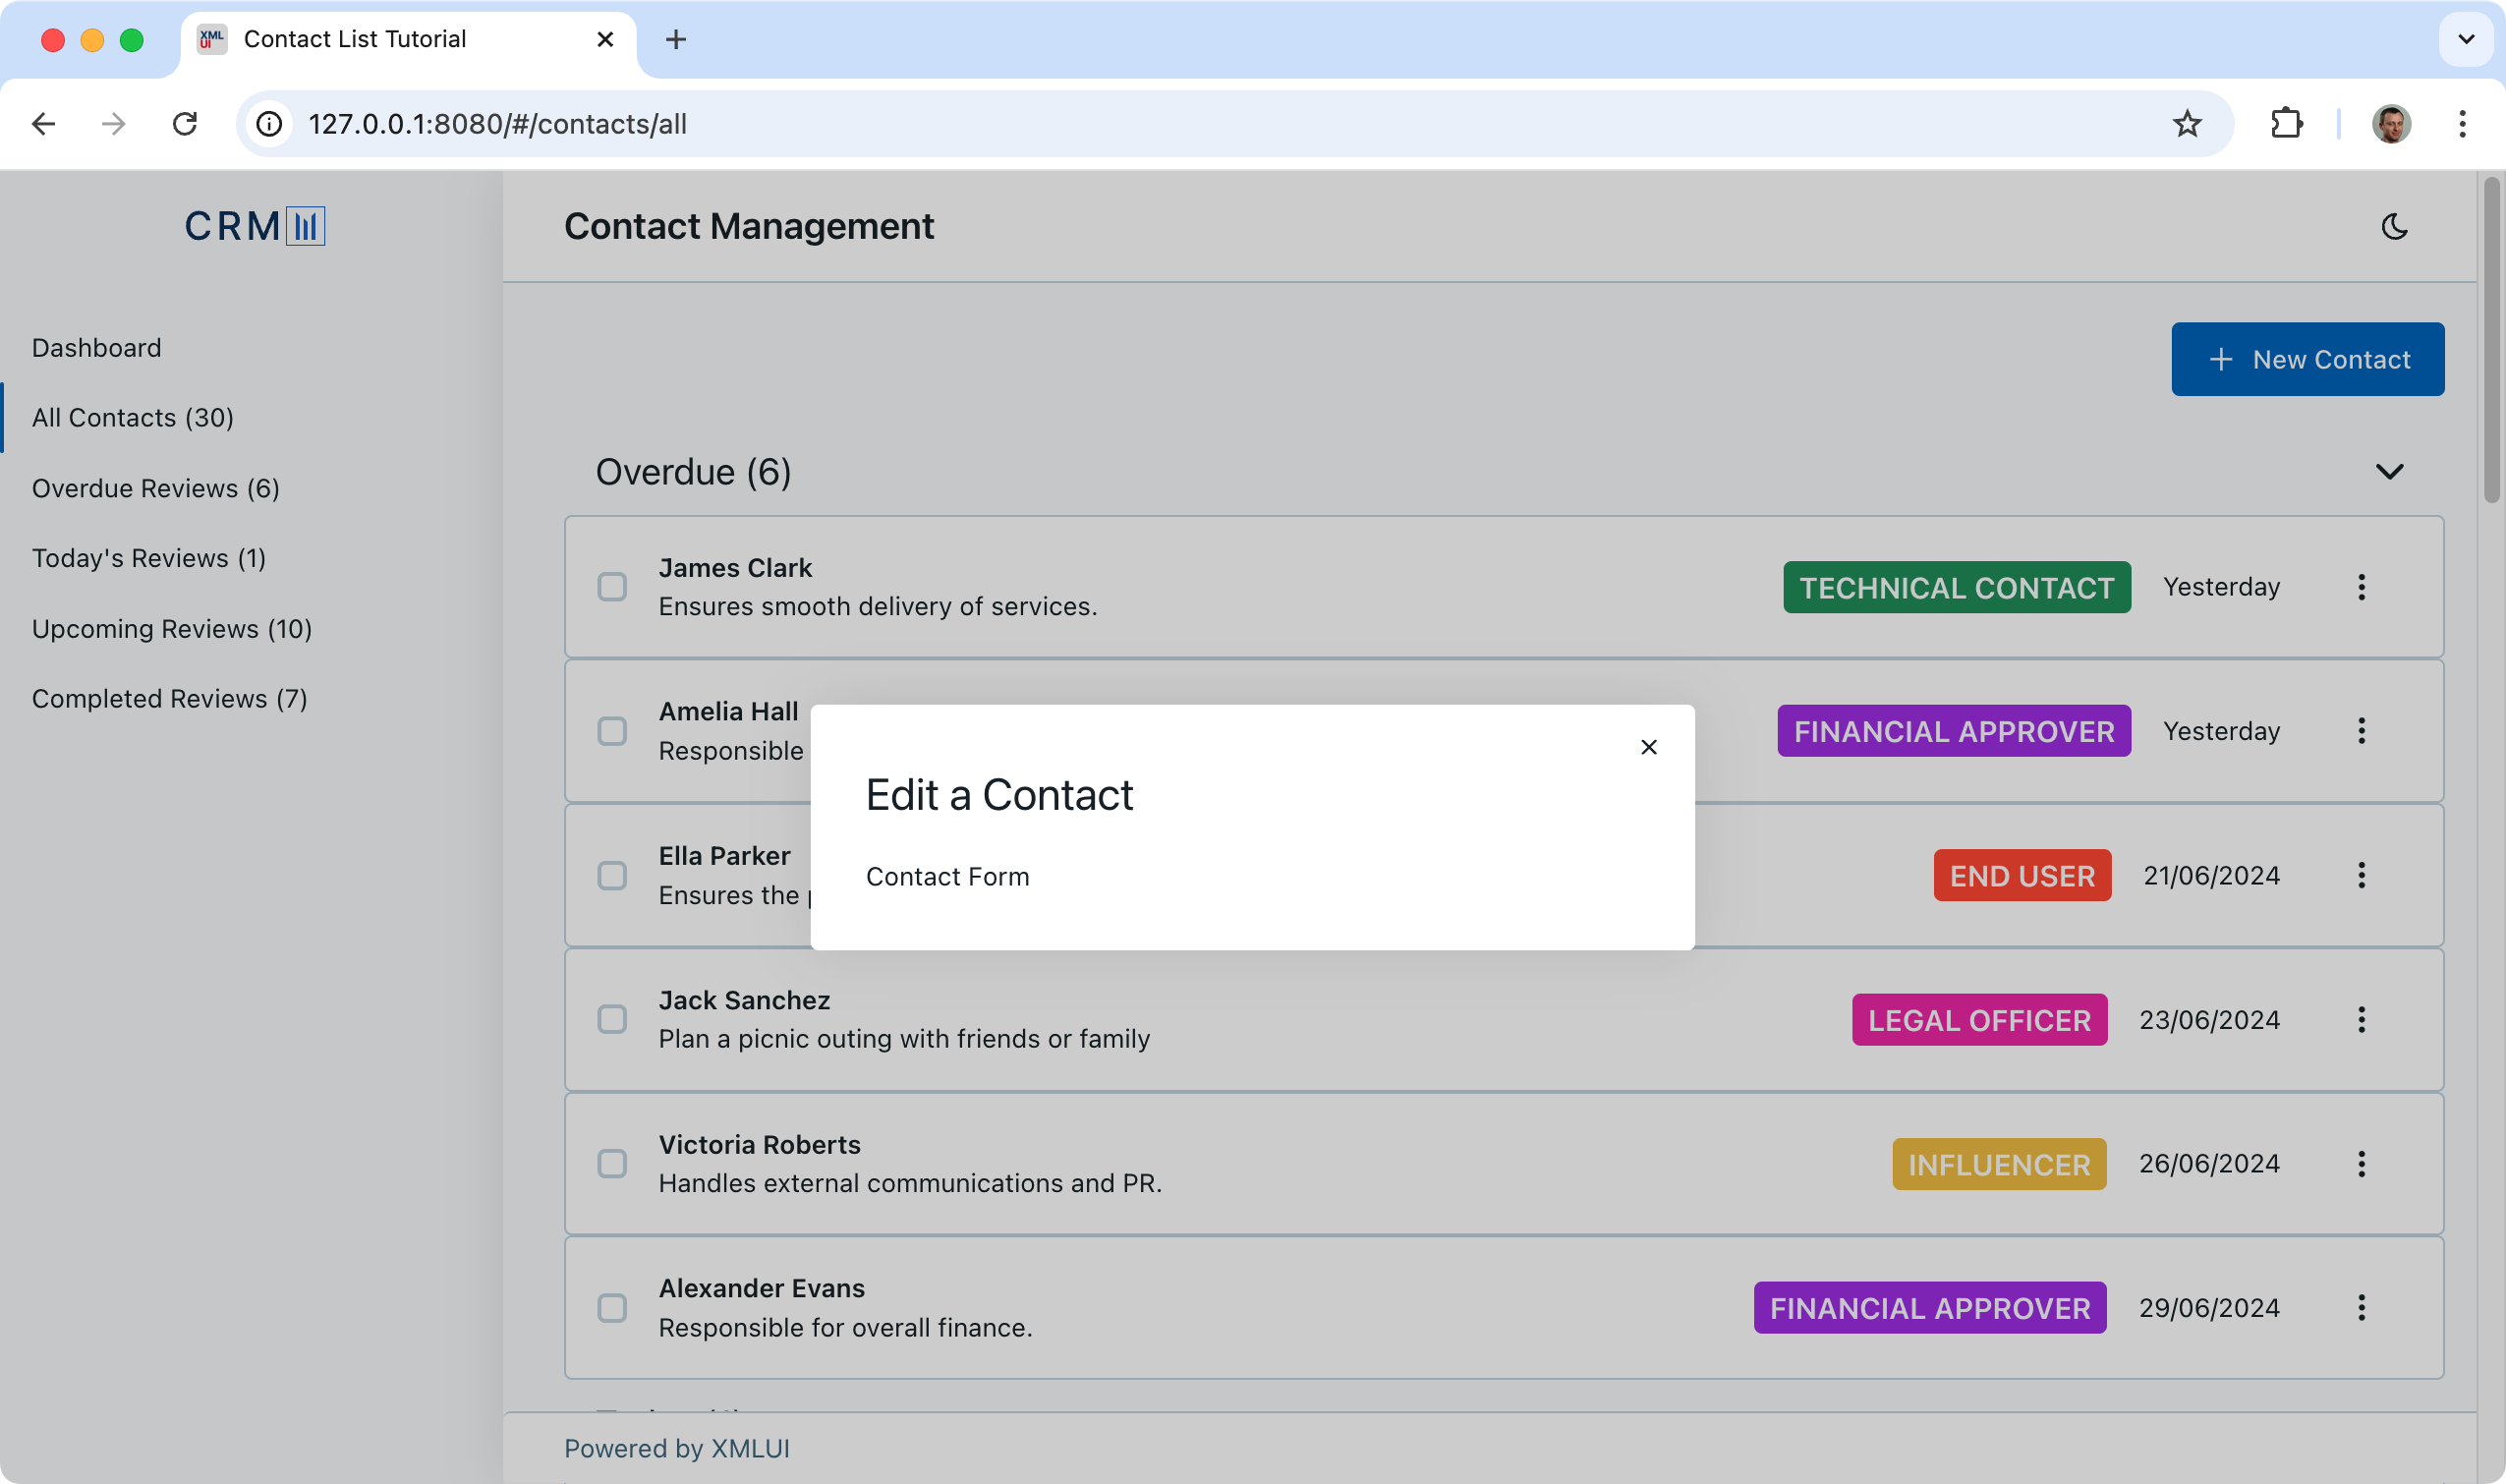Tick Alexander Evans checkbox
This screenshot has height=1484, width=2506.
[612, 1308]
